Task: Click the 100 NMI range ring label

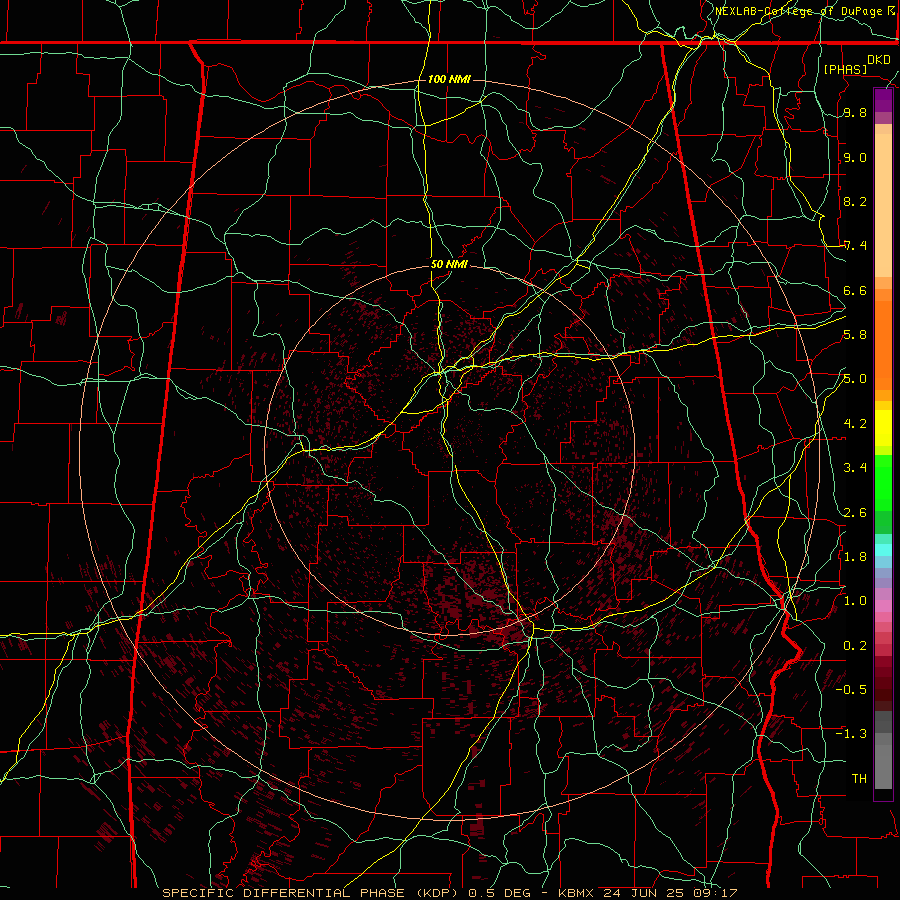Action: click(x=449, y=79)
